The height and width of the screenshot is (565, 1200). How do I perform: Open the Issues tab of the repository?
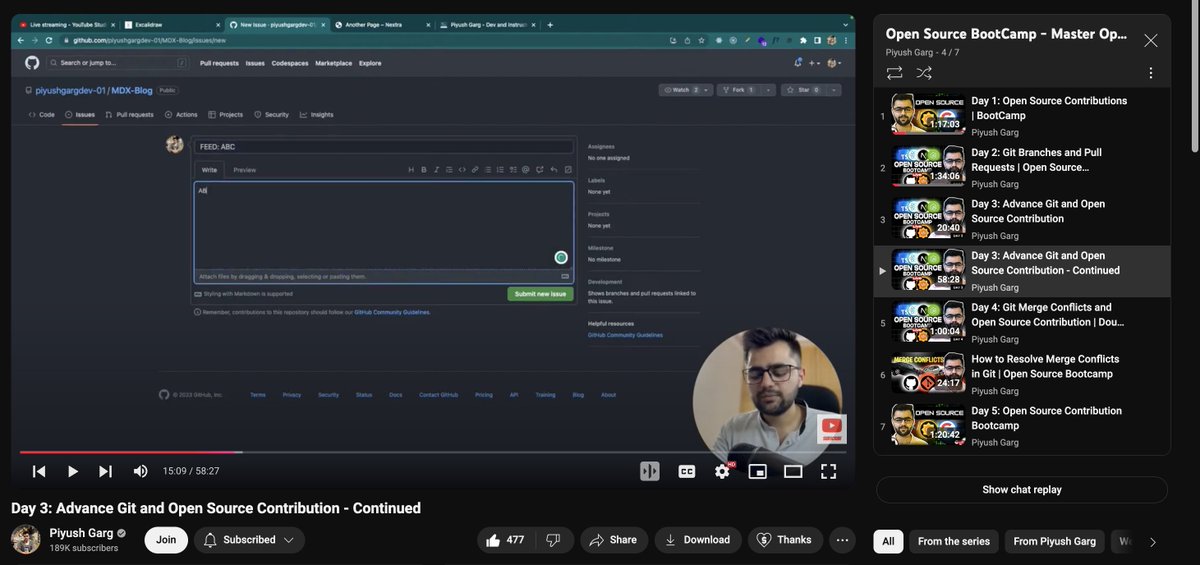pos(80,115)
